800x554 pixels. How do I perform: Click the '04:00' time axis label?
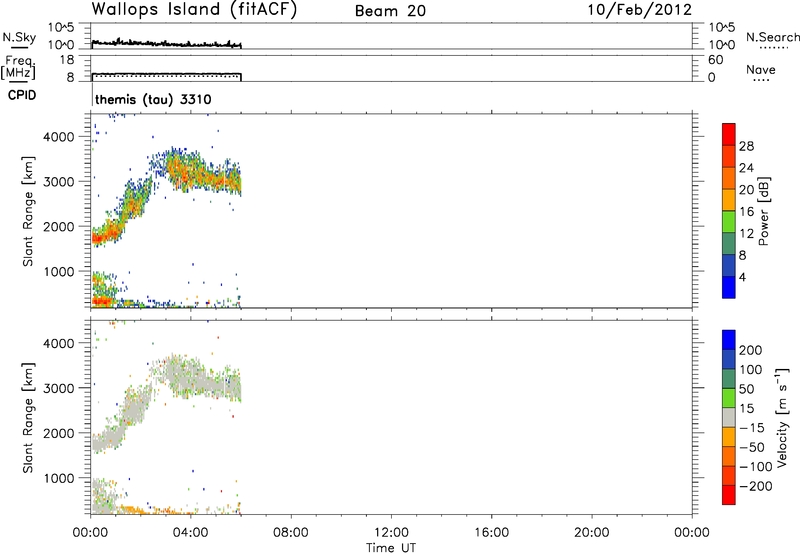click(x=190, y=533)
